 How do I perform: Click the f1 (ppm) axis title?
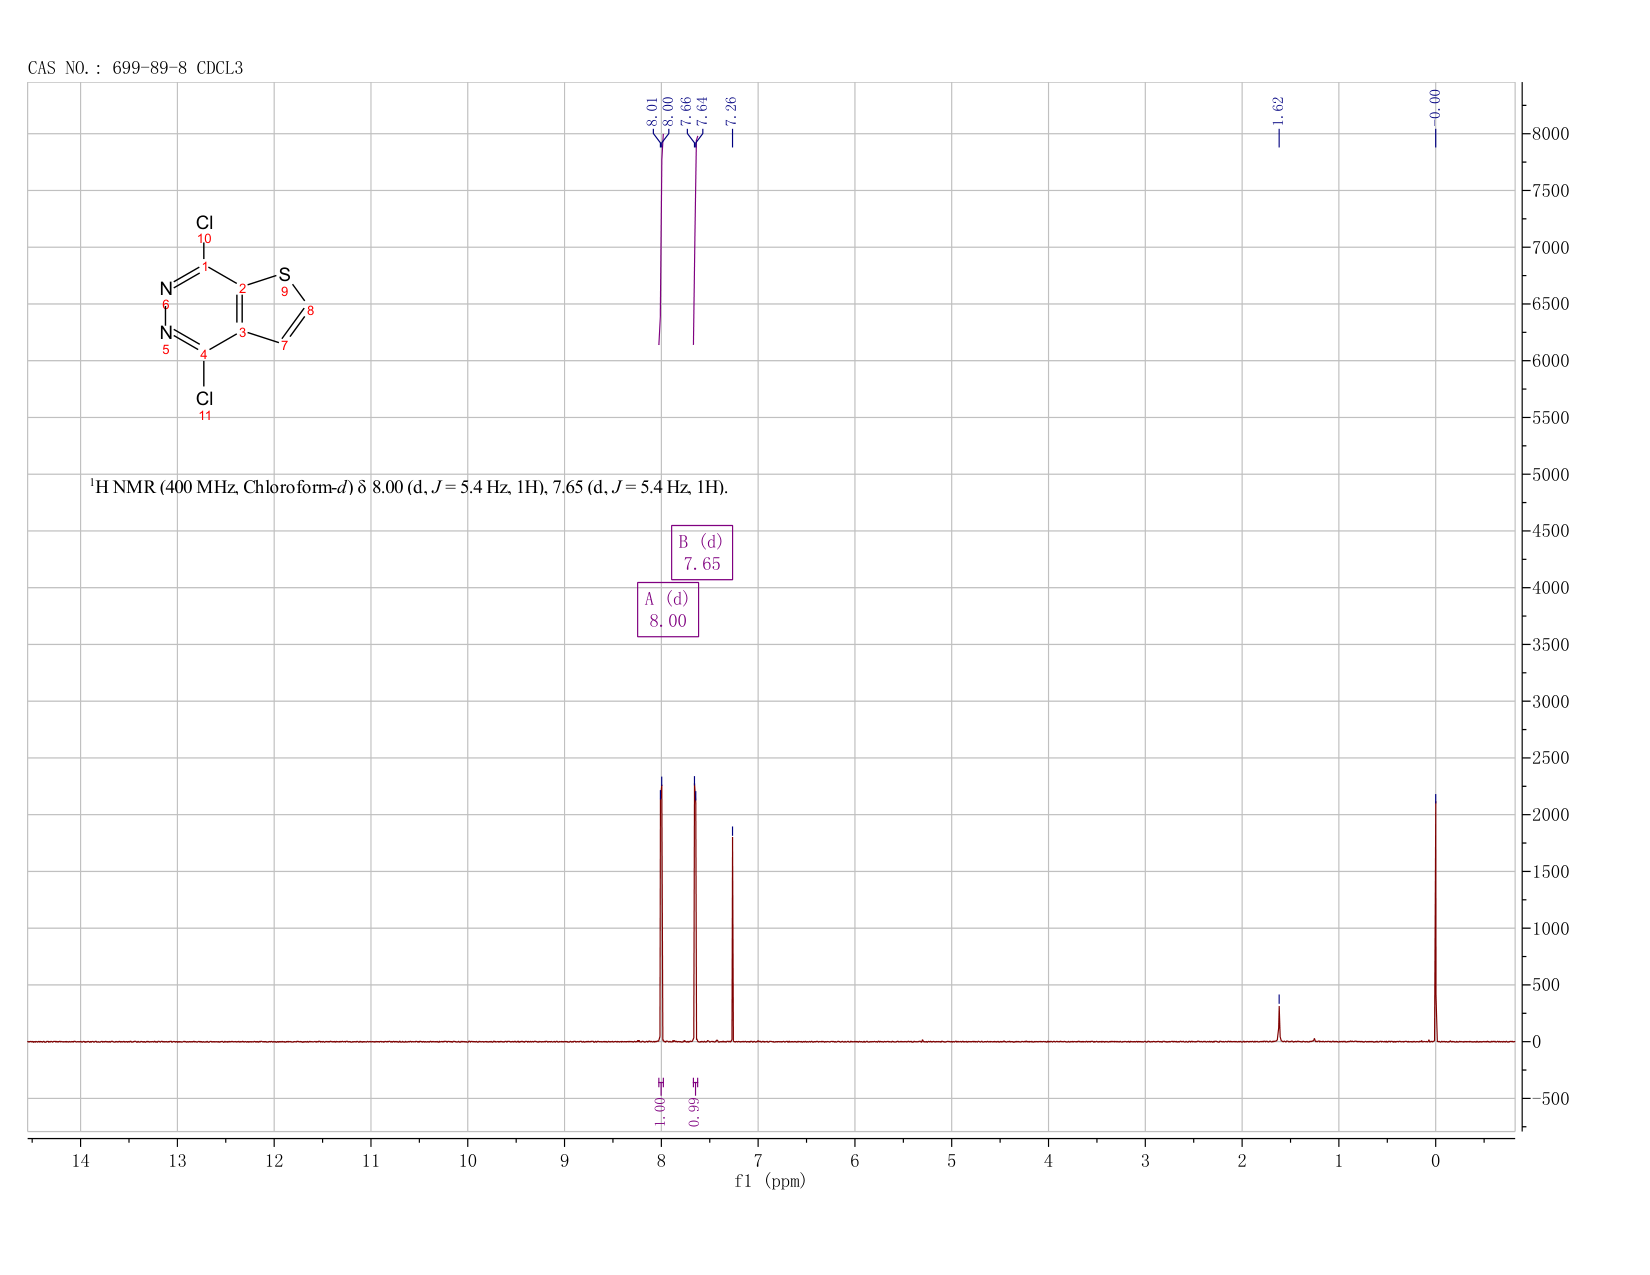(770, 1181)
